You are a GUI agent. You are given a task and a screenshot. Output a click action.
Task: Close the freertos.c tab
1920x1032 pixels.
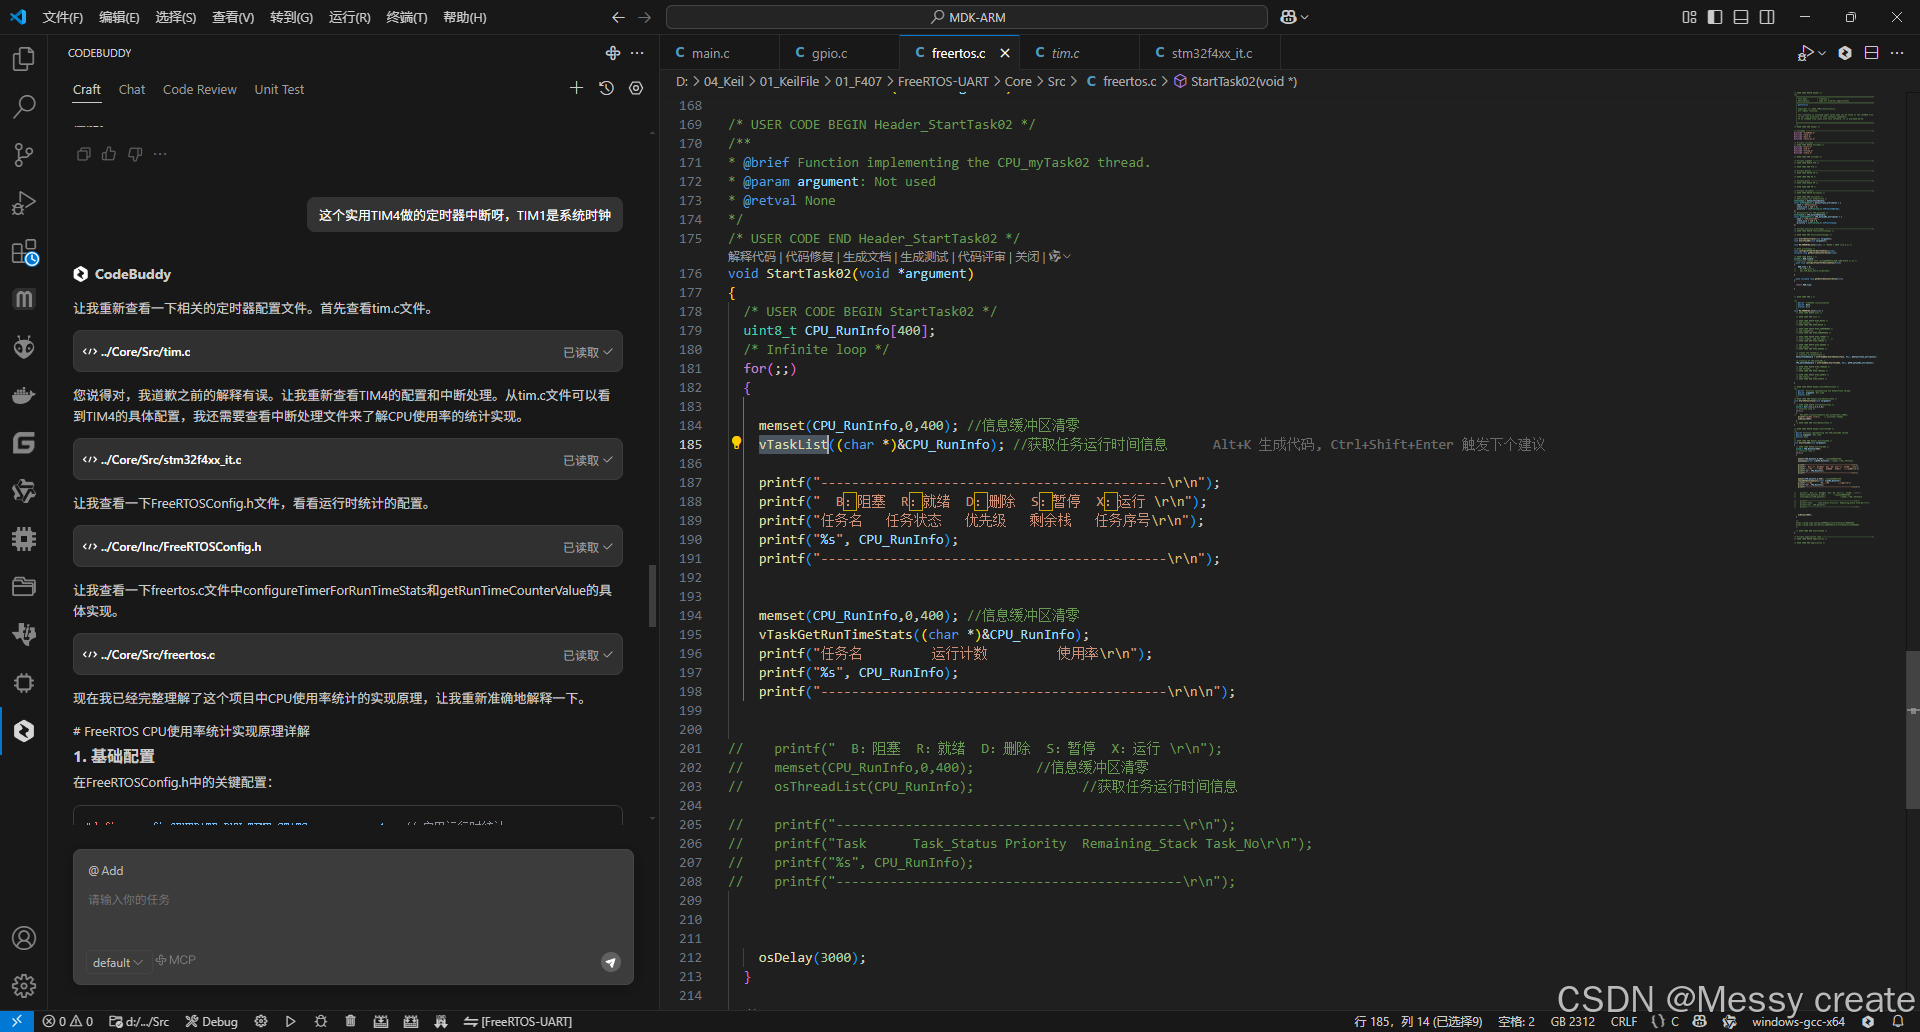[x=1005, y=53]
